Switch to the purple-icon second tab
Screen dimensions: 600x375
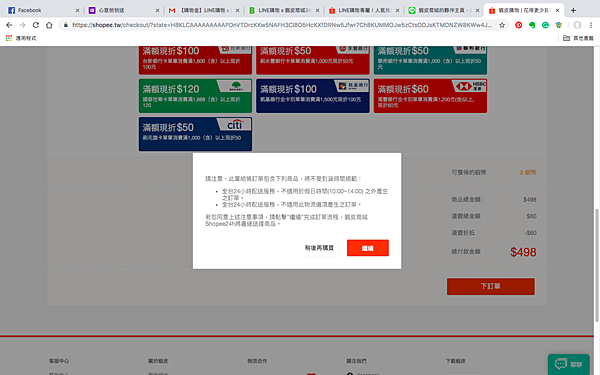pyautogui.click(x=123, y=10)
